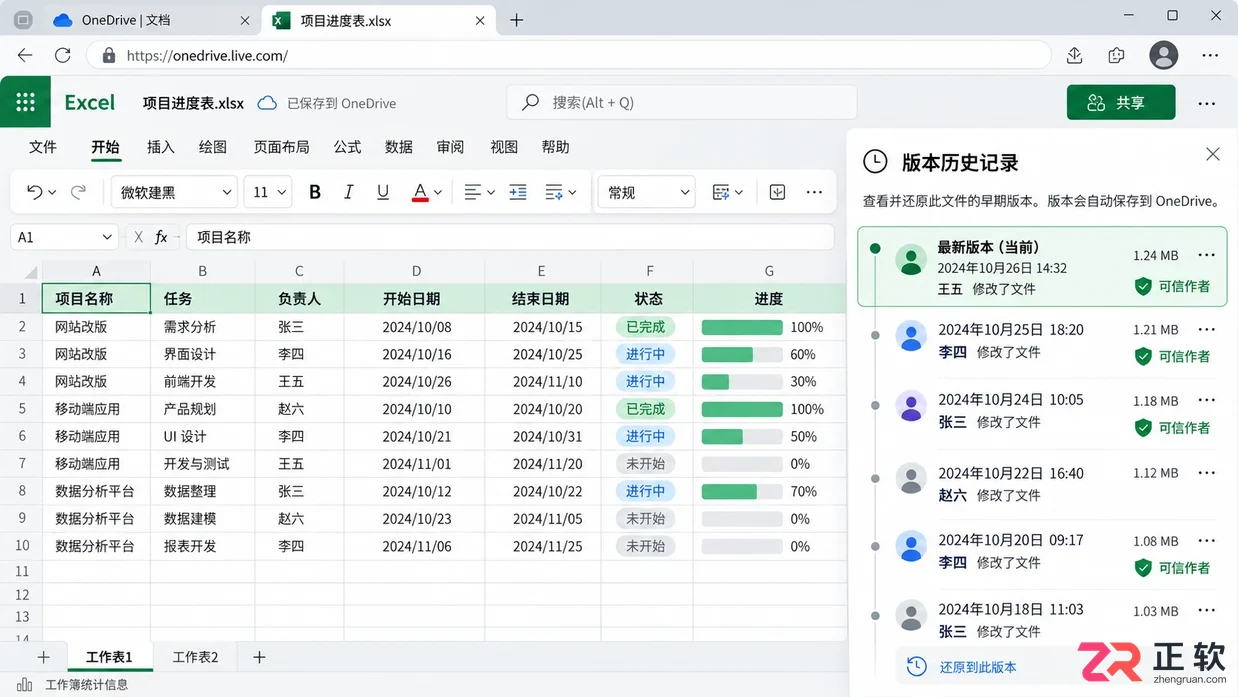1238x697 pixels.
Task: Click the fx insert function icon
Action: coord(161,237)
